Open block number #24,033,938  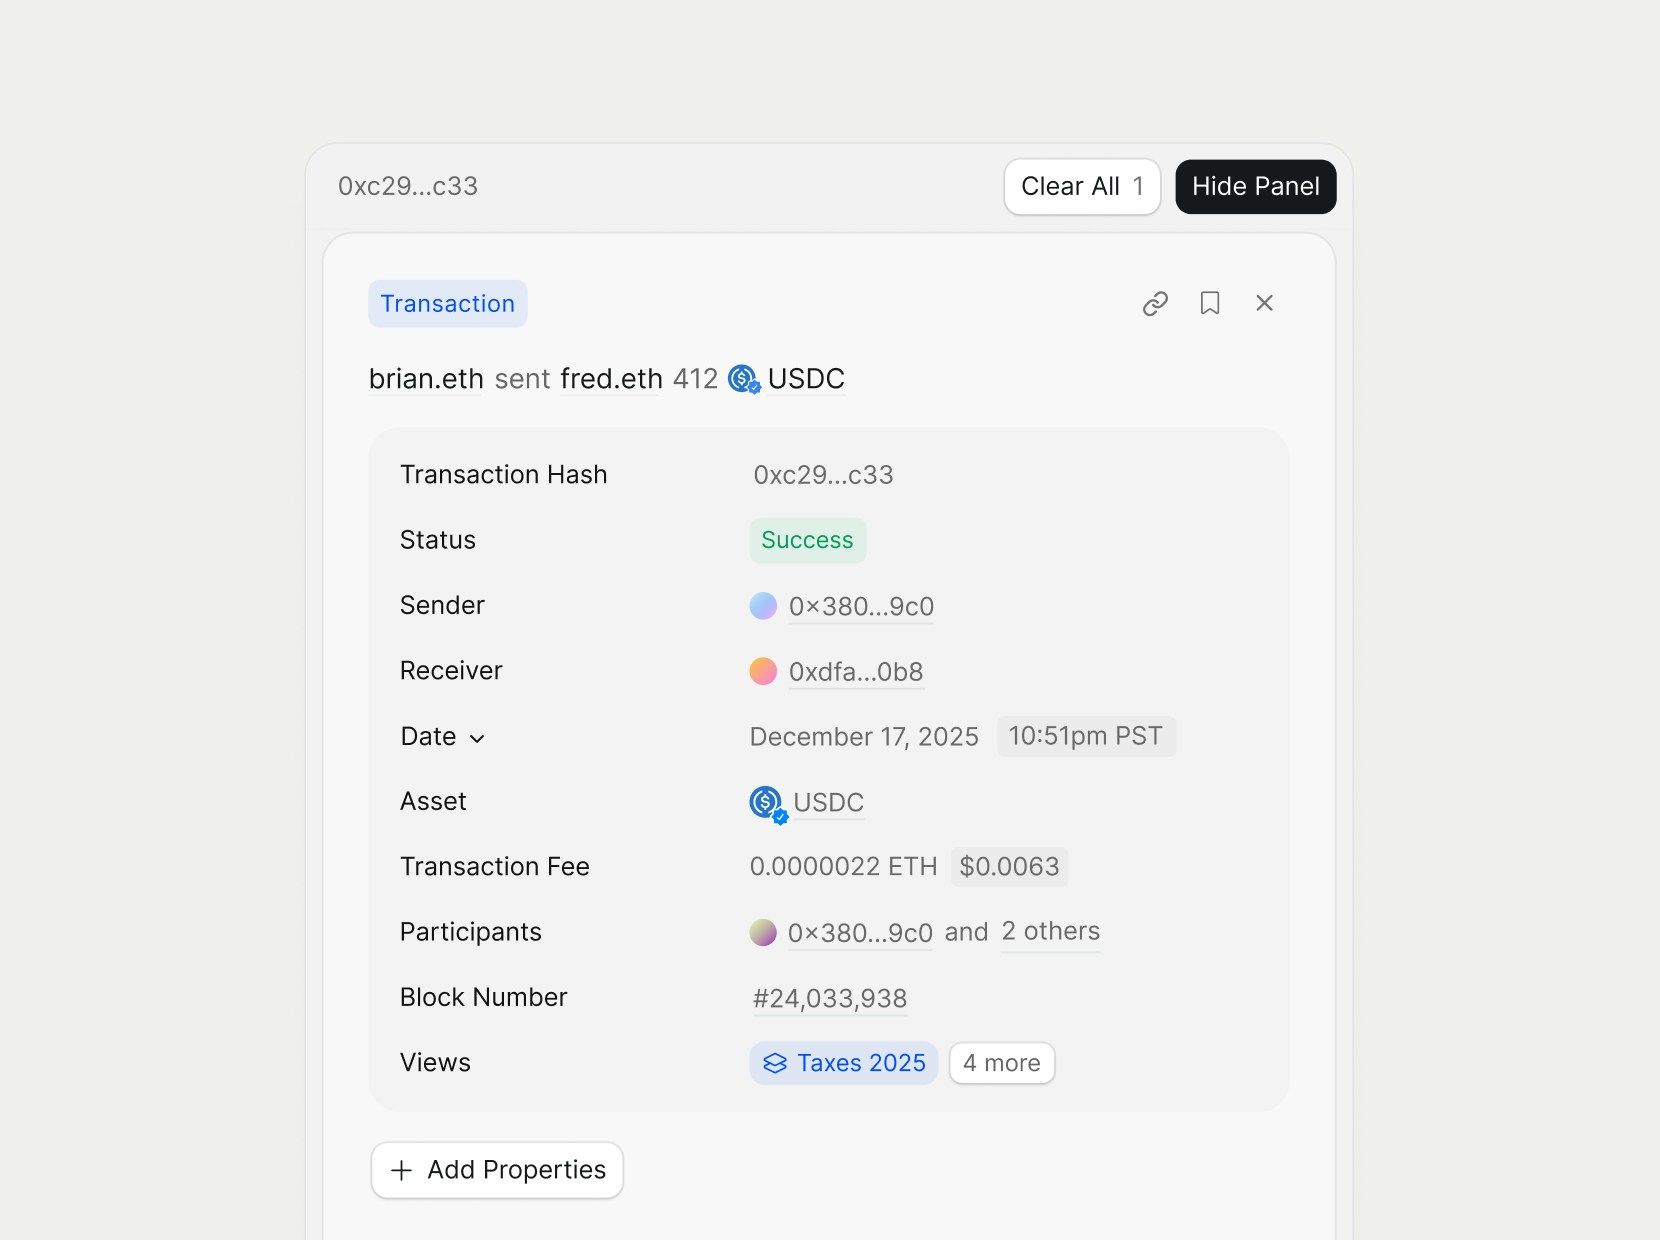coord(828,998)
